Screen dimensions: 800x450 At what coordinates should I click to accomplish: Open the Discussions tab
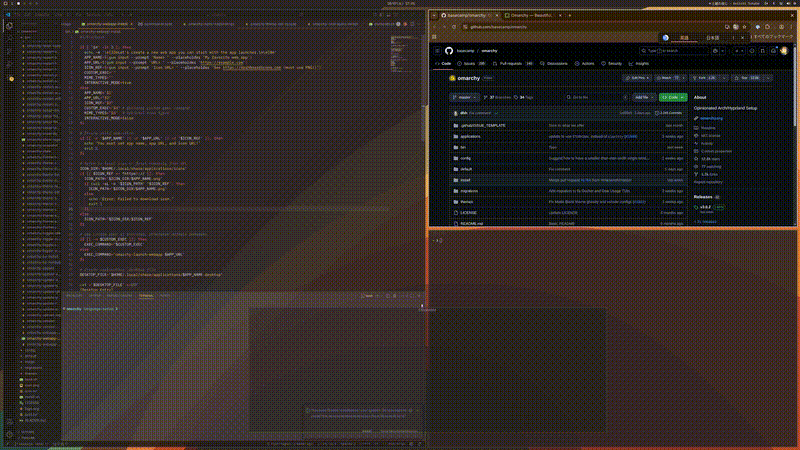tap(554, 64)
